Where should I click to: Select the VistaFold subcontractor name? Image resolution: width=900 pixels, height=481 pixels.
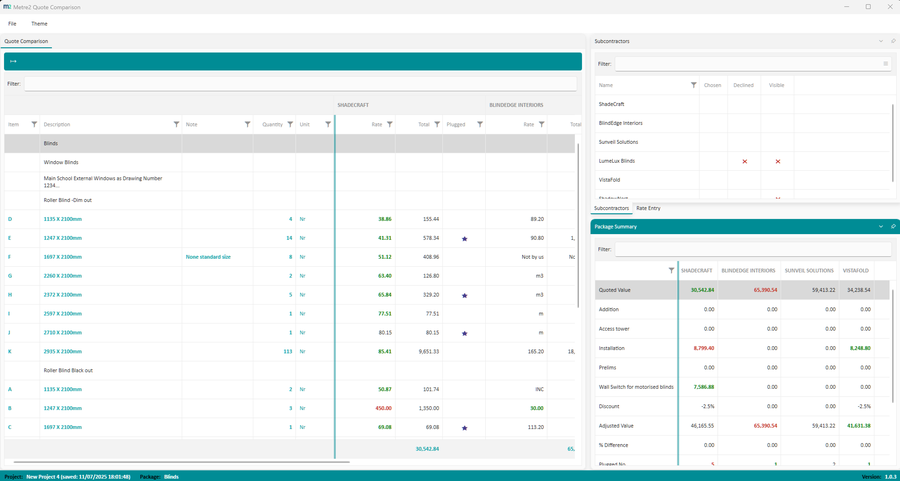pyautogui.click(x=609, y=180)
